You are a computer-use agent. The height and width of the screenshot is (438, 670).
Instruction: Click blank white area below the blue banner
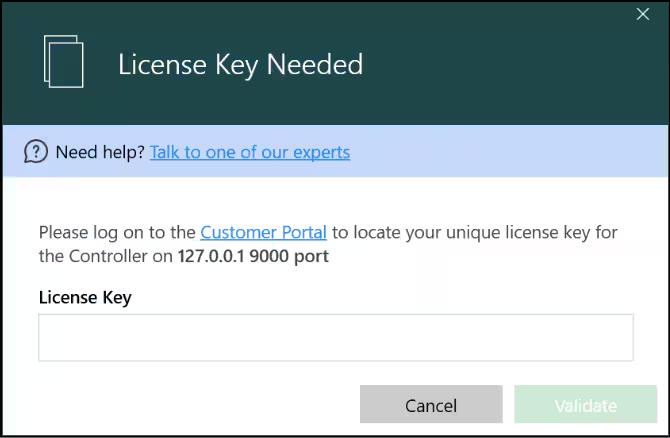[x=335, y=198]
